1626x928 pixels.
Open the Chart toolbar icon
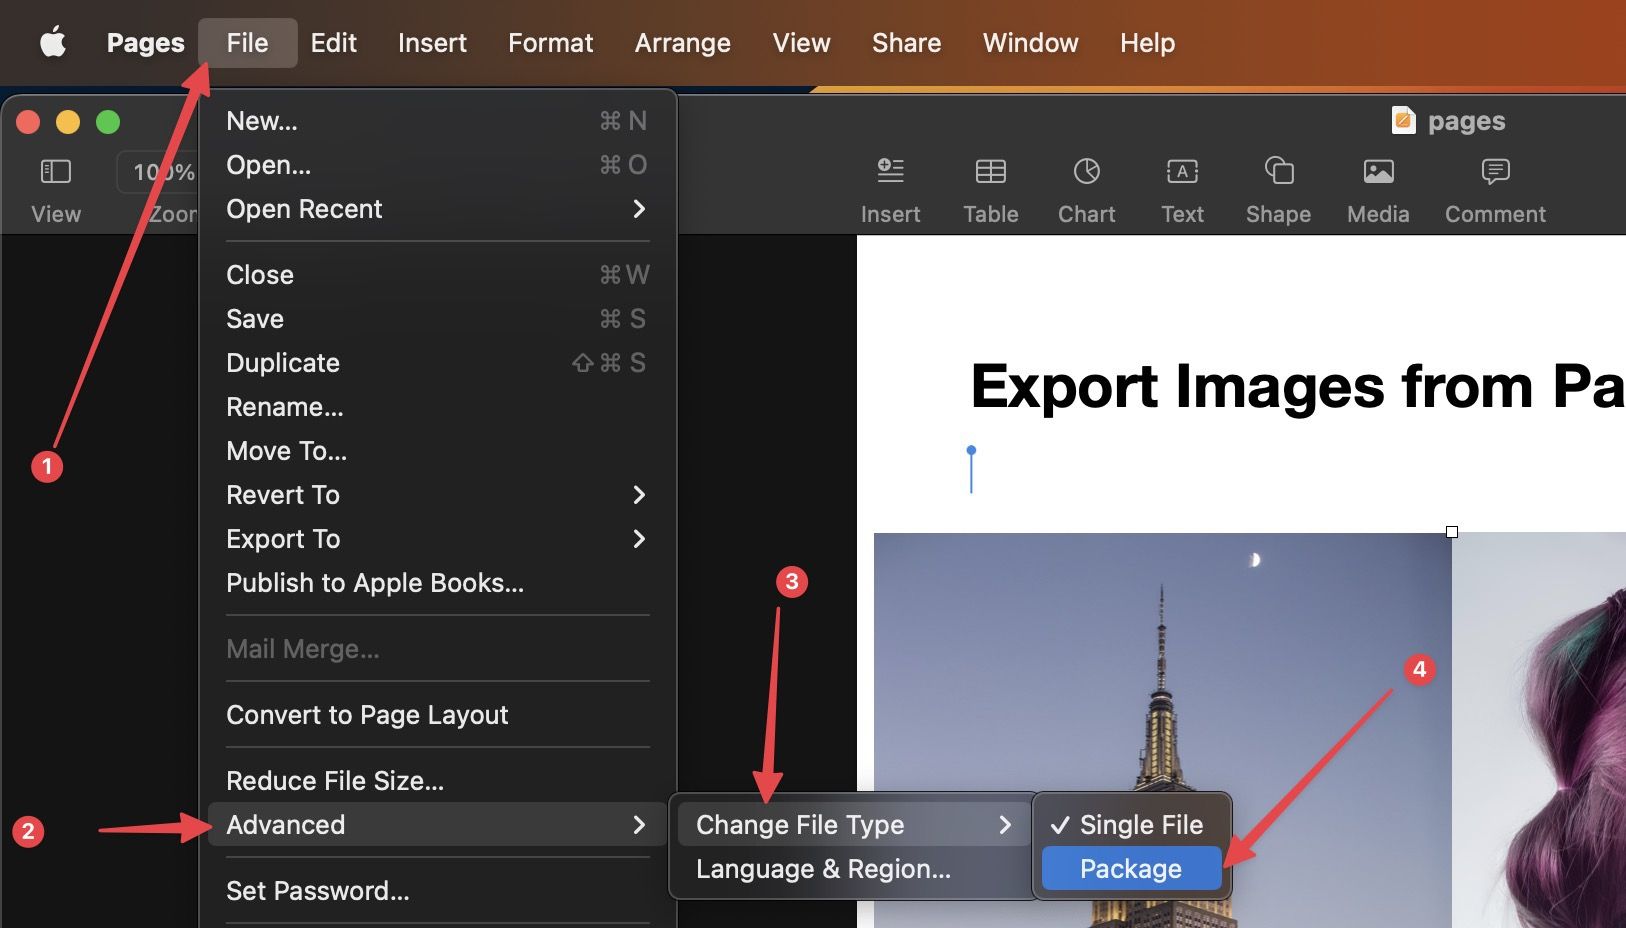coord(1086,172)
